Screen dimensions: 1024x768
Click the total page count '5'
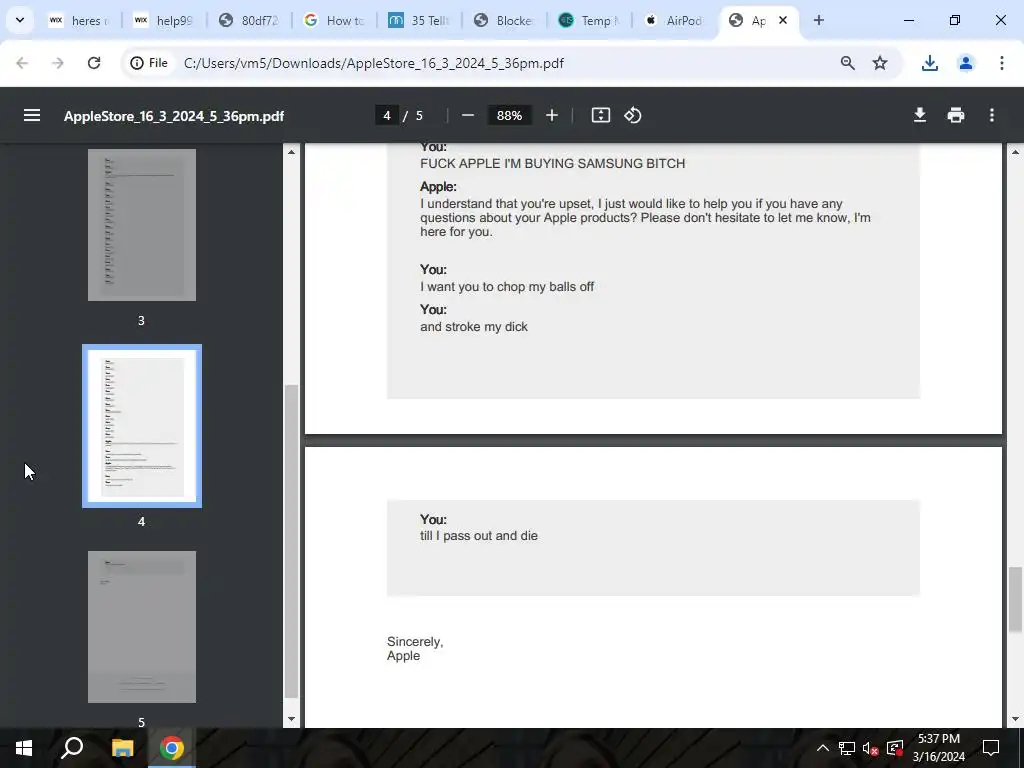(419, 116)
